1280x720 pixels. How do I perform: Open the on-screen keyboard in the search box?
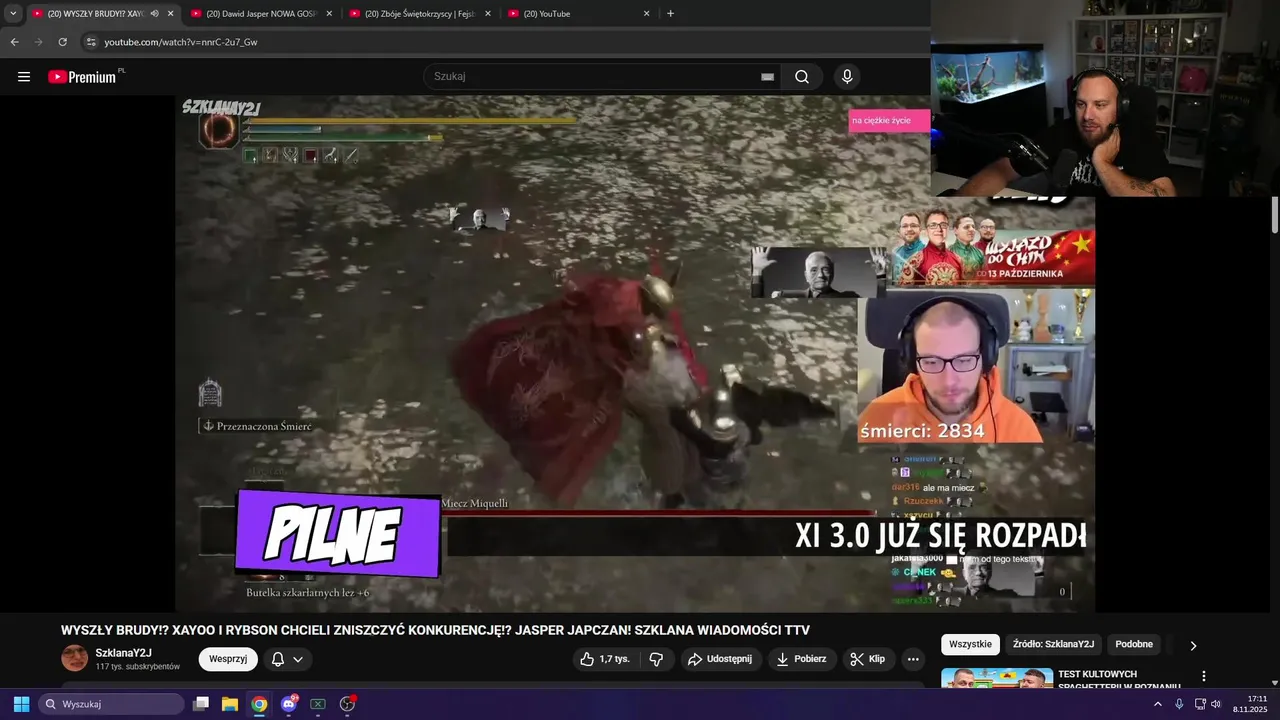coord(767,77)
